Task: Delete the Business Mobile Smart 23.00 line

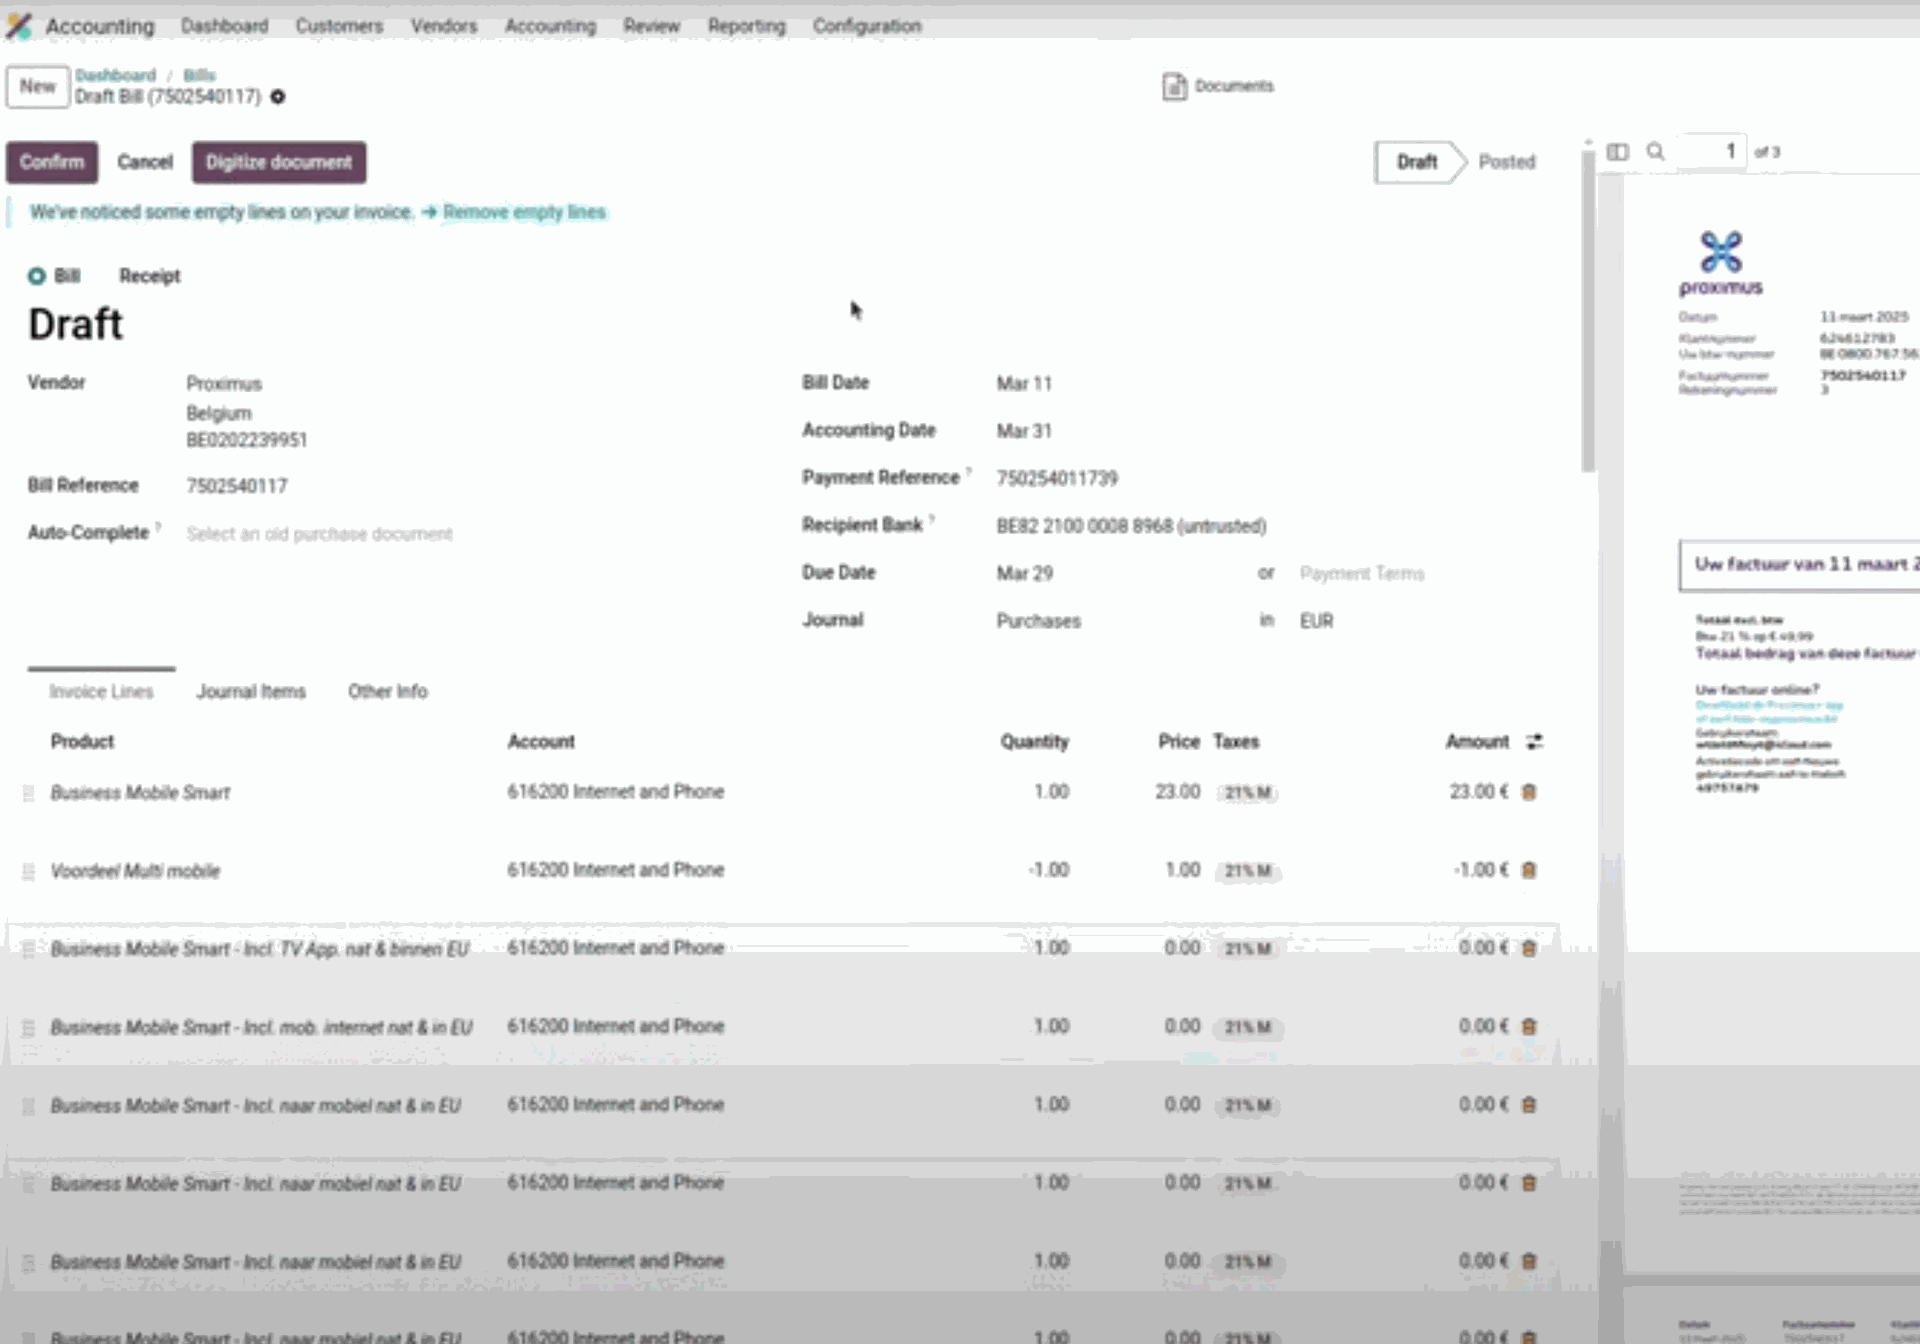Action: pos(1528,792)
